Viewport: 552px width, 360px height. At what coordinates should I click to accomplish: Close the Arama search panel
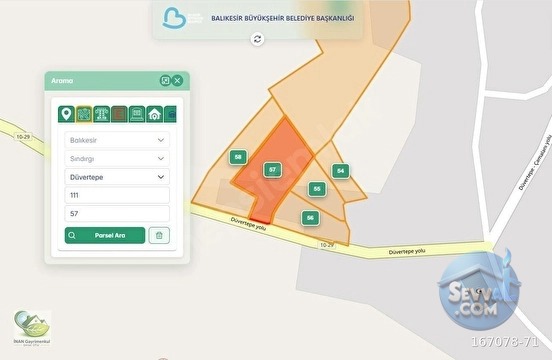tap(177, 81)
